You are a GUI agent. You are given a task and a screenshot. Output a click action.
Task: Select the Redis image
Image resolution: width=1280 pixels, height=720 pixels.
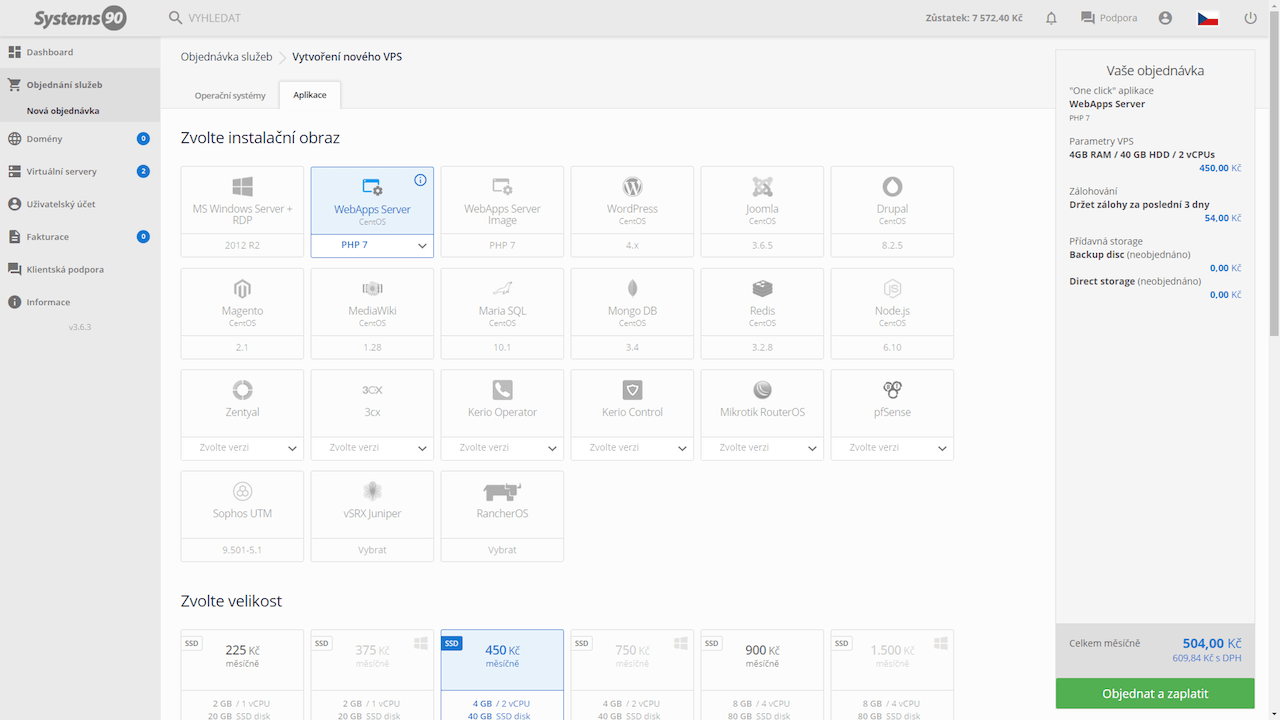pos(762,313)
